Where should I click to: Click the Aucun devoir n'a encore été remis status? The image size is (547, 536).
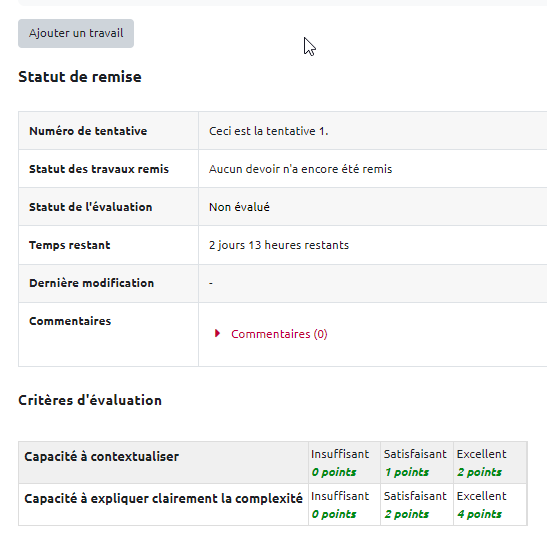pos(300,169)
